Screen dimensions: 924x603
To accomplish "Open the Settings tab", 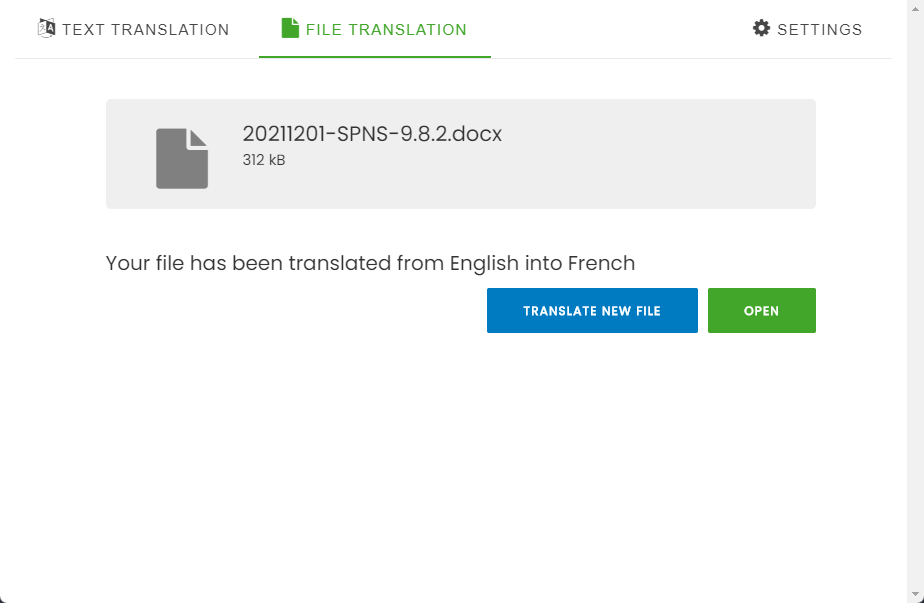I will pos(807,29).
